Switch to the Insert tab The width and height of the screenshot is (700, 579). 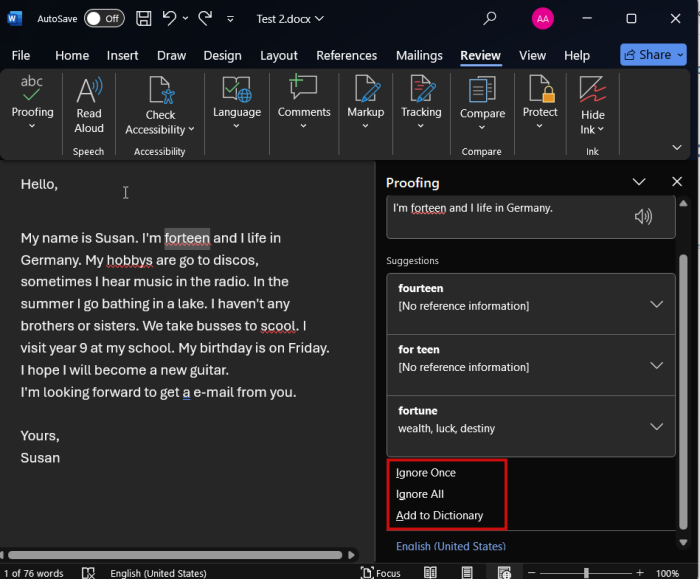point(122,55)
